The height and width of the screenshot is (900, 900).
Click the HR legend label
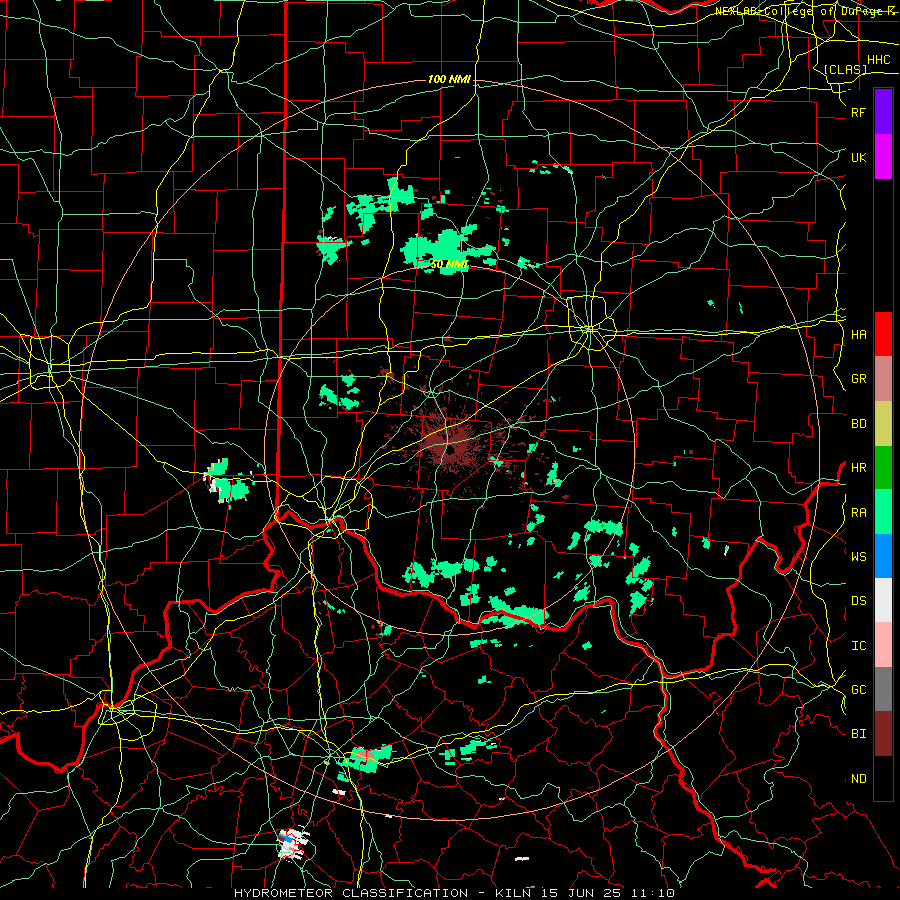coord(858,468)
